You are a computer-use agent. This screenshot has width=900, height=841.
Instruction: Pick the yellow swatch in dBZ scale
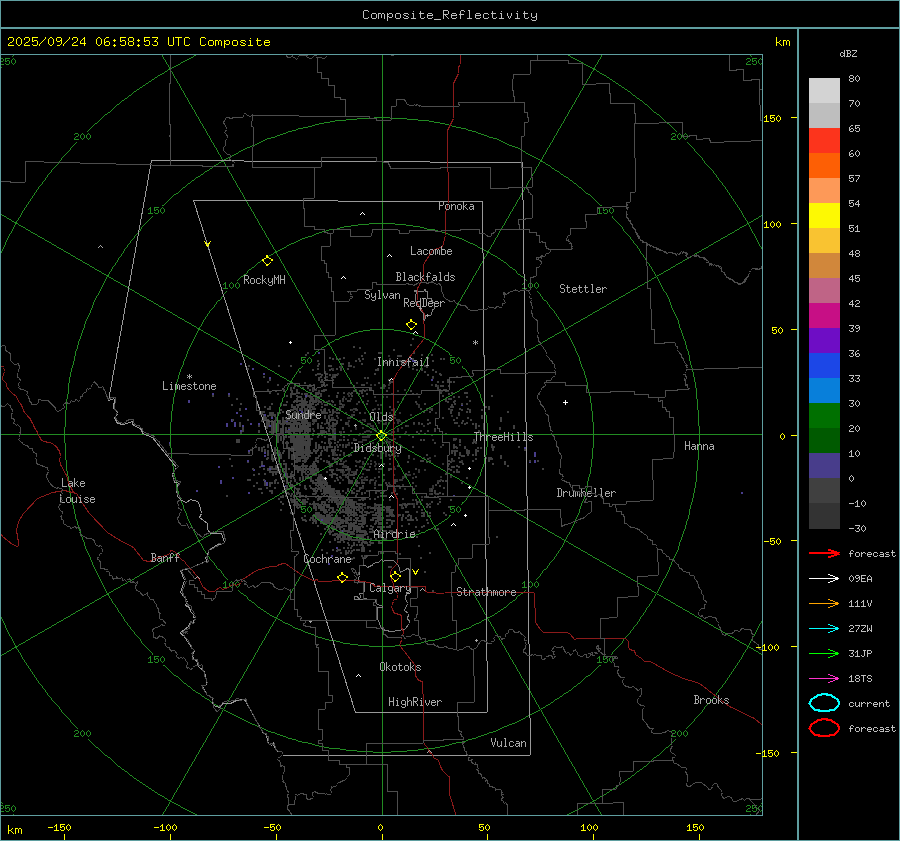click(824, 215)
